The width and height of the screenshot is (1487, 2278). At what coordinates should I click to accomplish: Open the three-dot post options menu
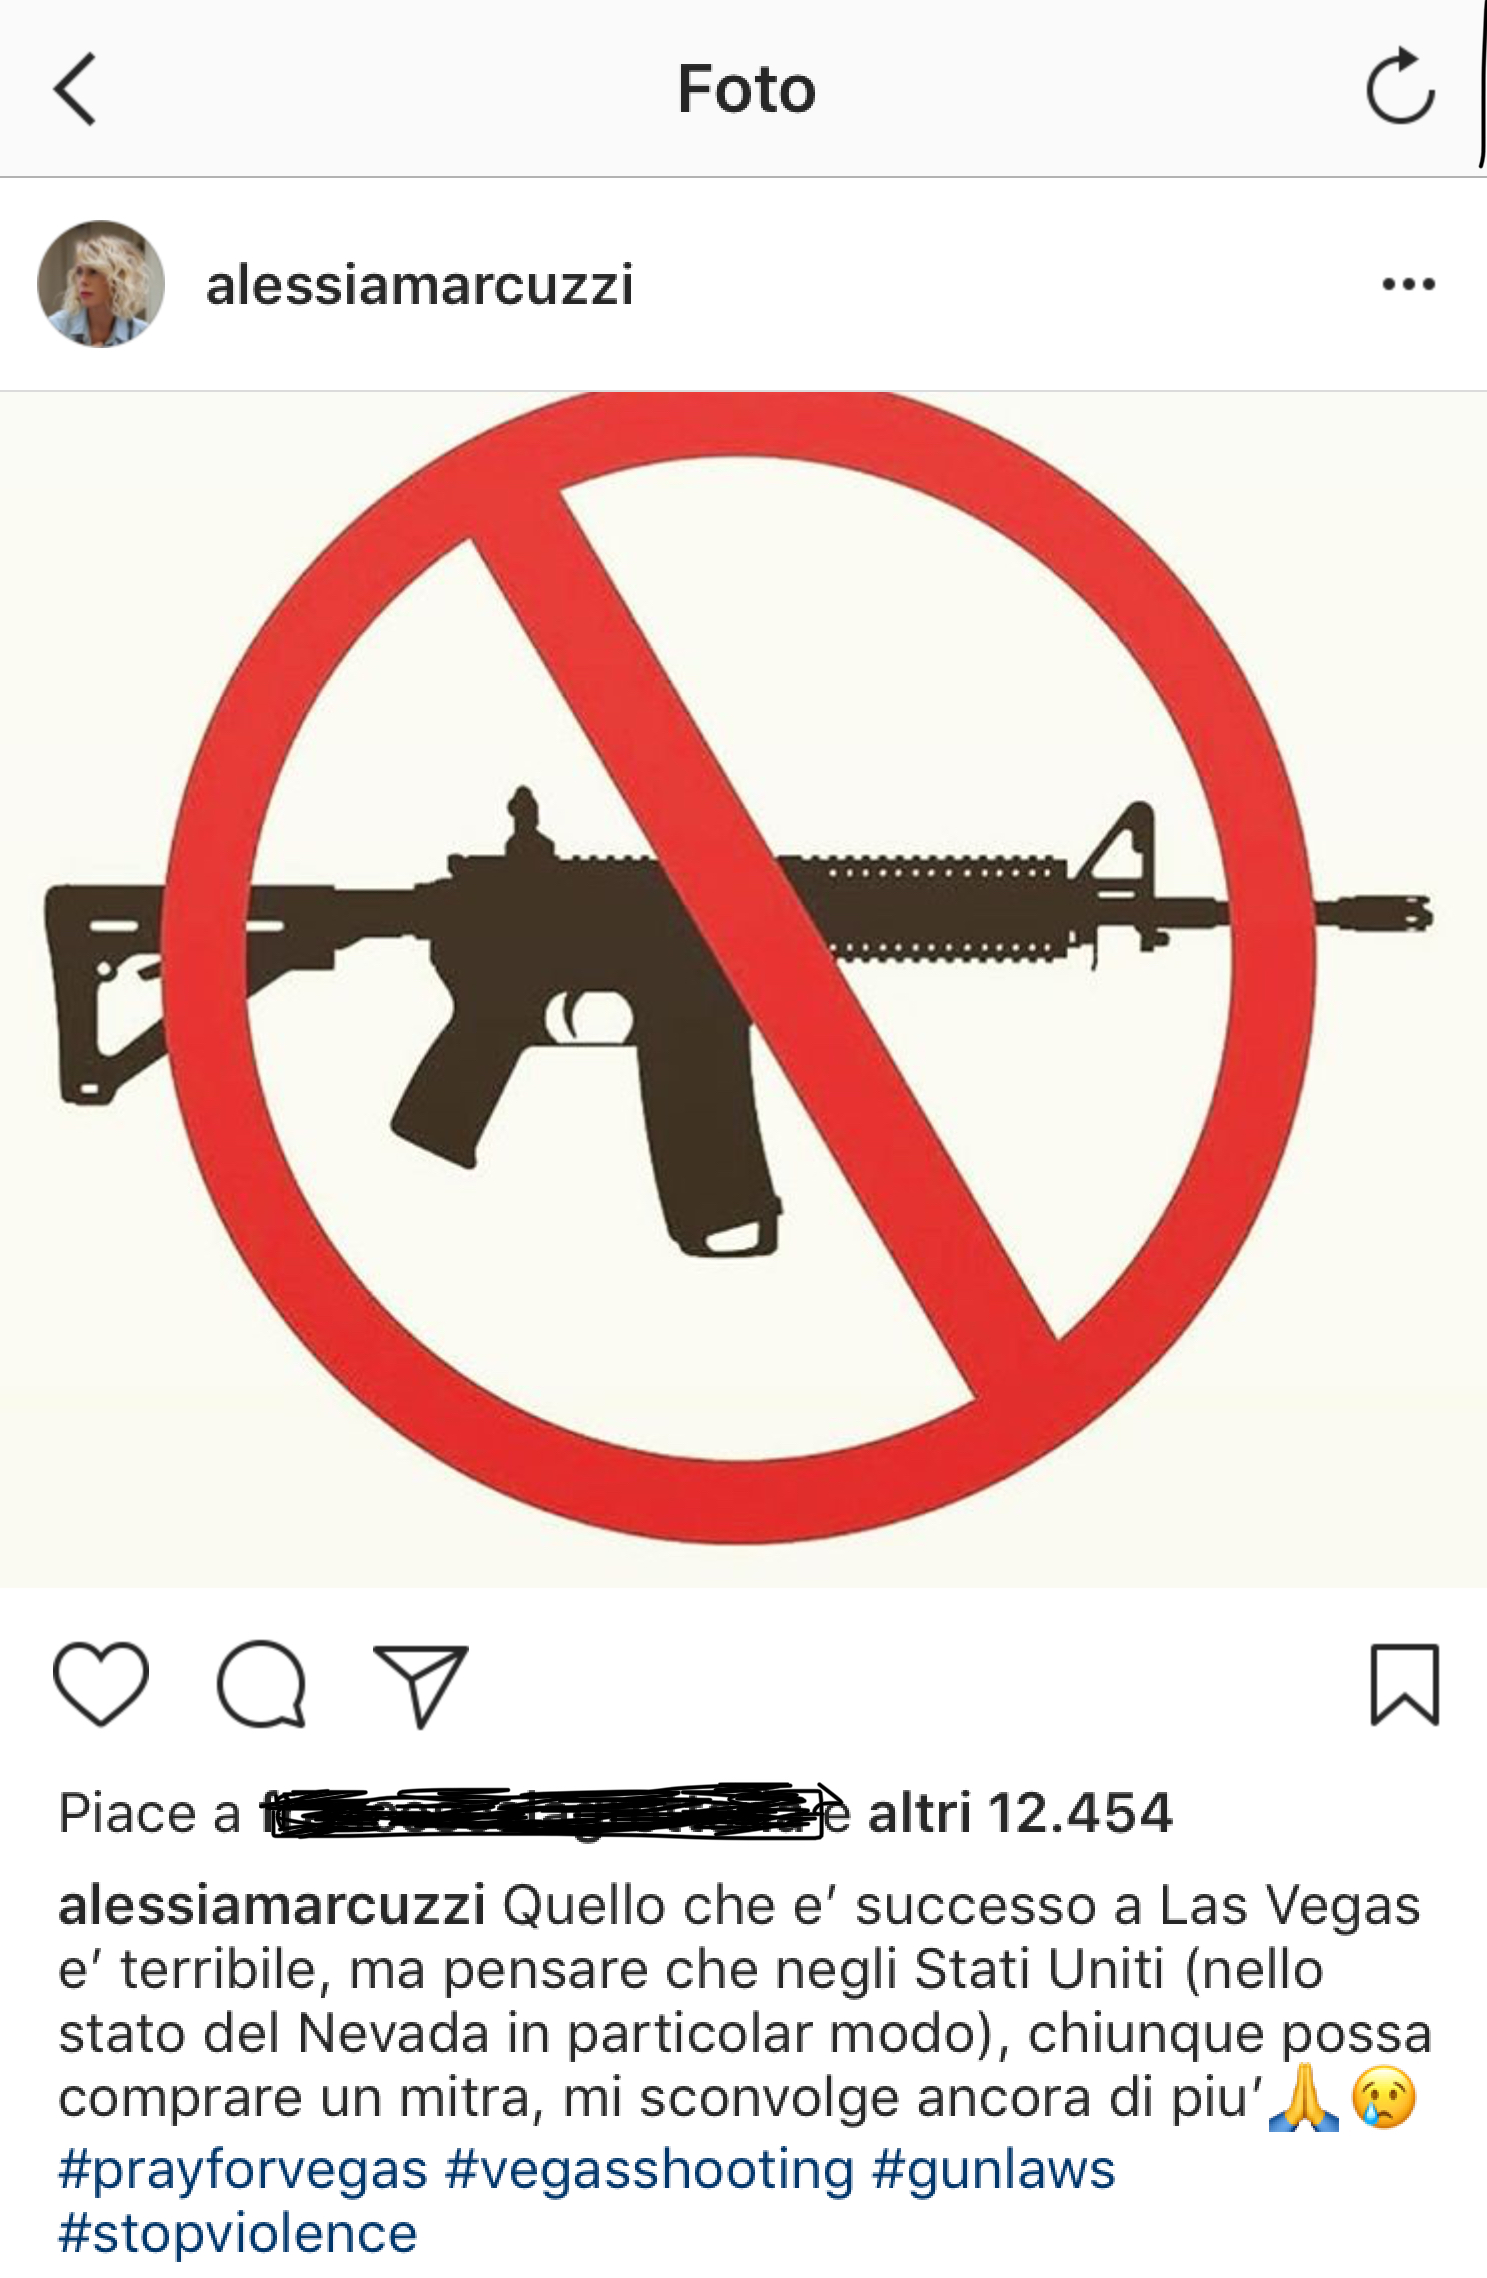click(1408, 285)
